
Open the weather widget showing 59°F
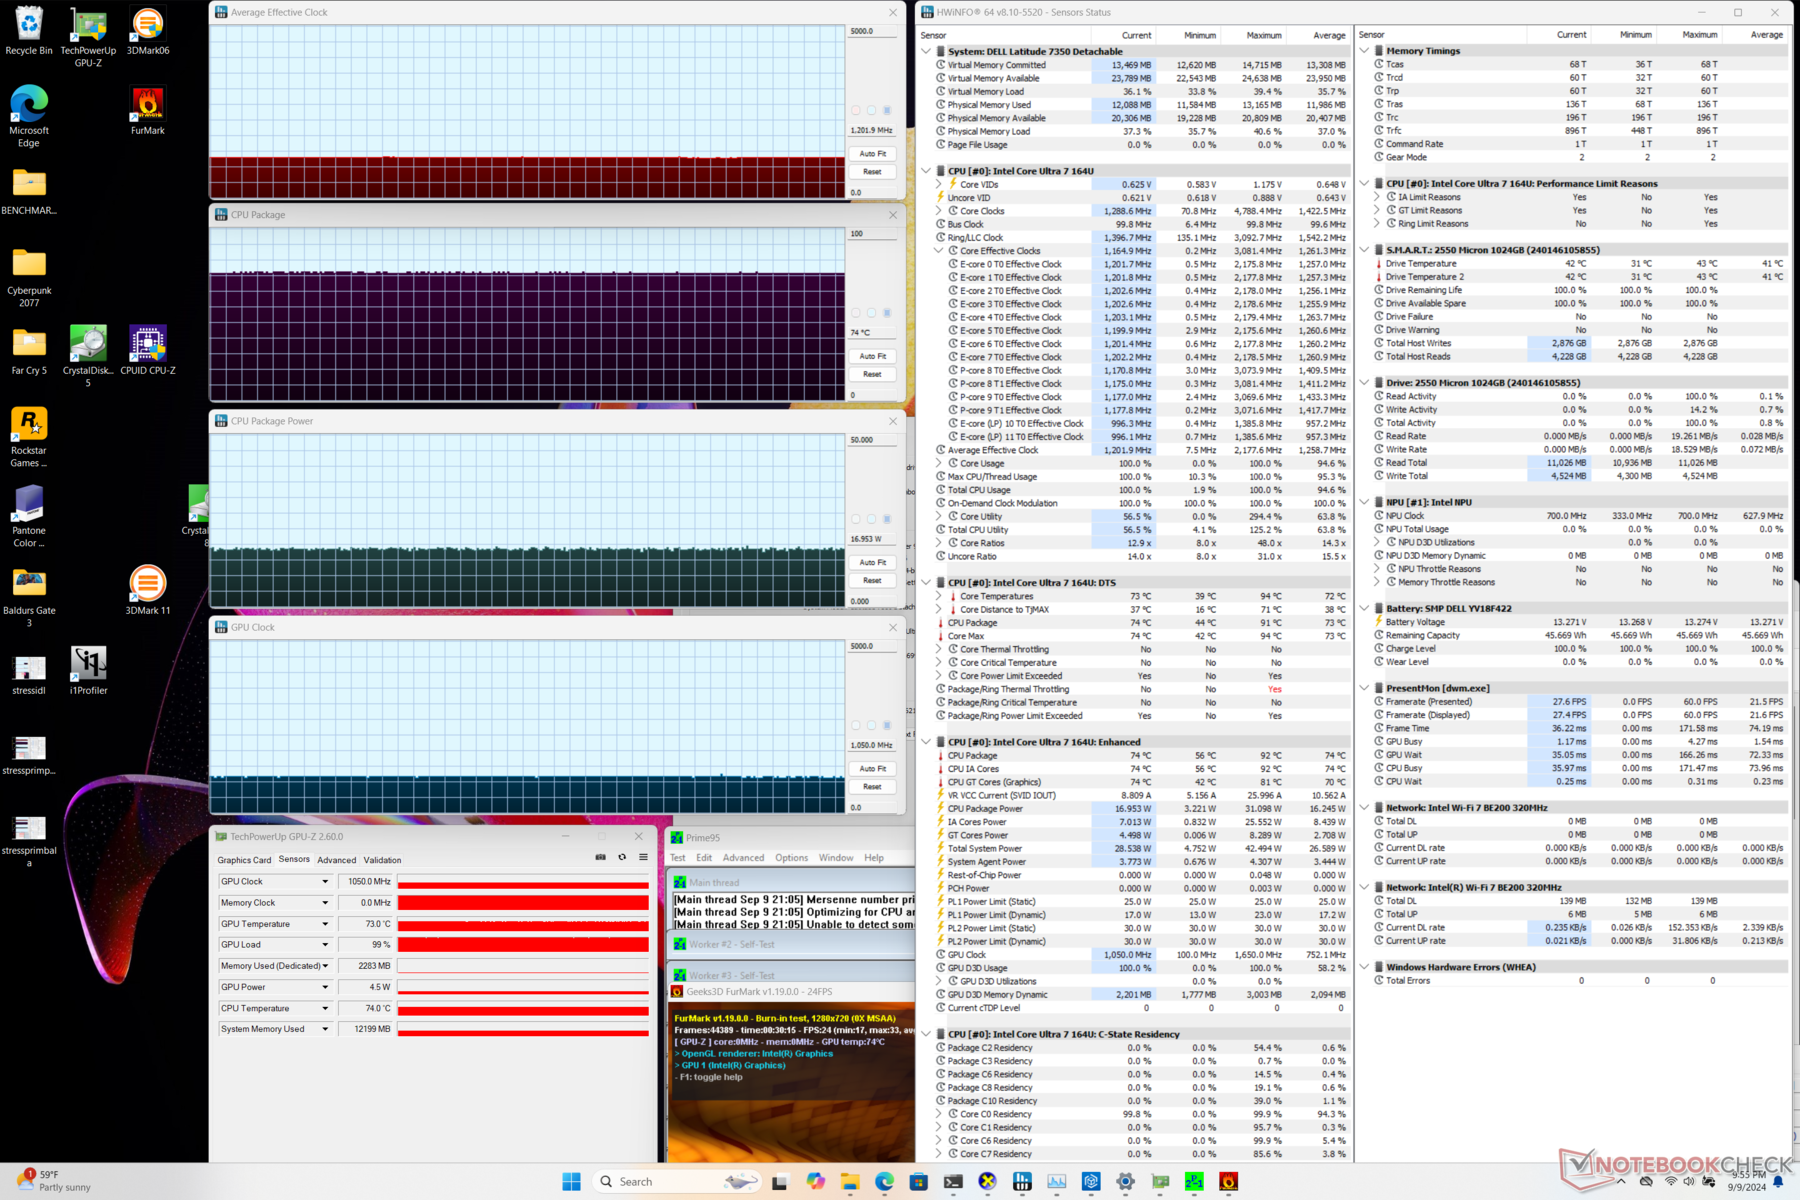click(x=55, y=1181)
